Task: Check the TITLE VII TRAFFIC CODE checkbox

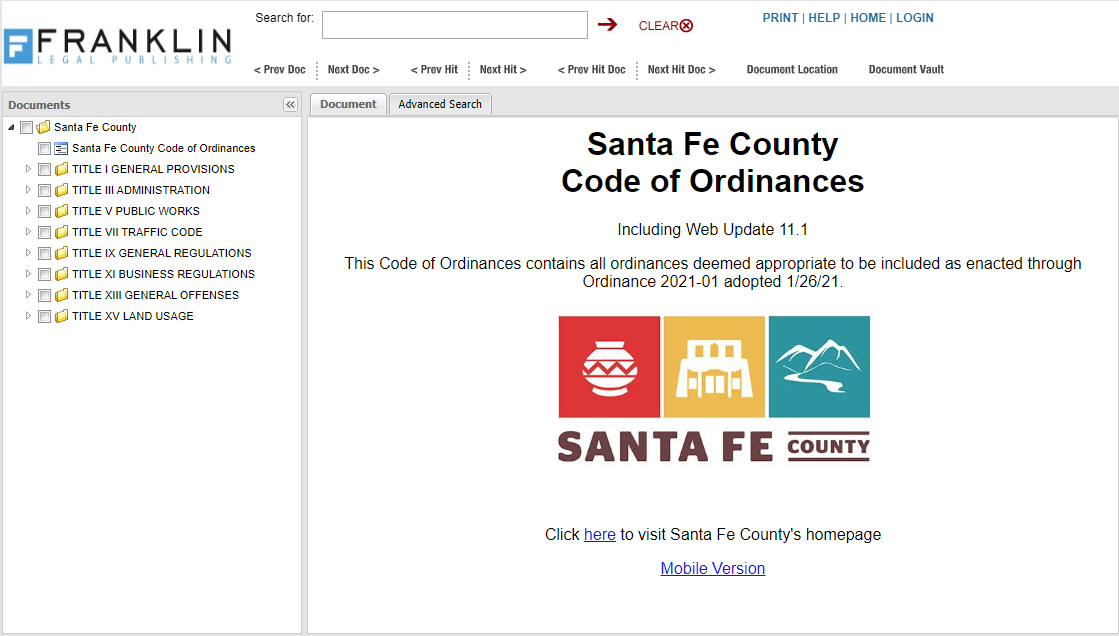Action: click(x=44, y=232)
